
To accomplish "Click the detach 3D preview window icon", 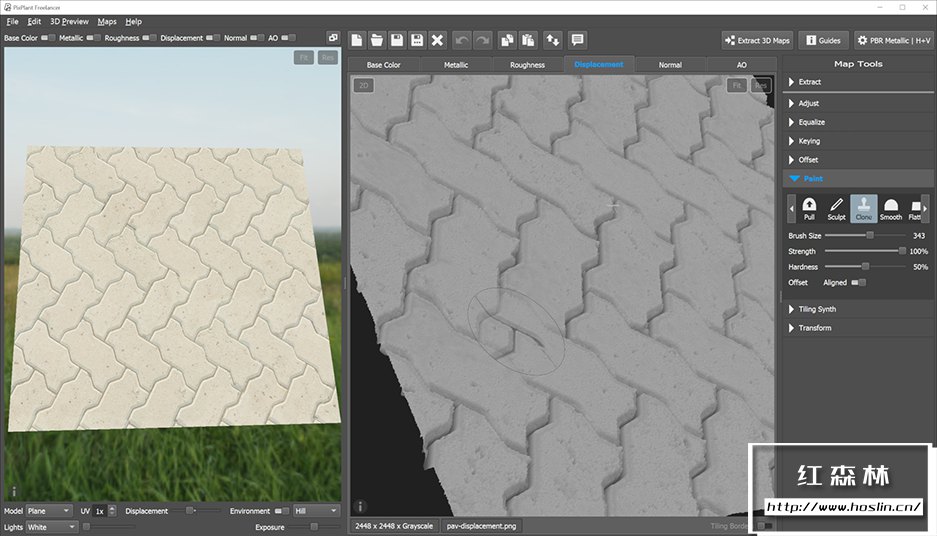I will 333,38.
